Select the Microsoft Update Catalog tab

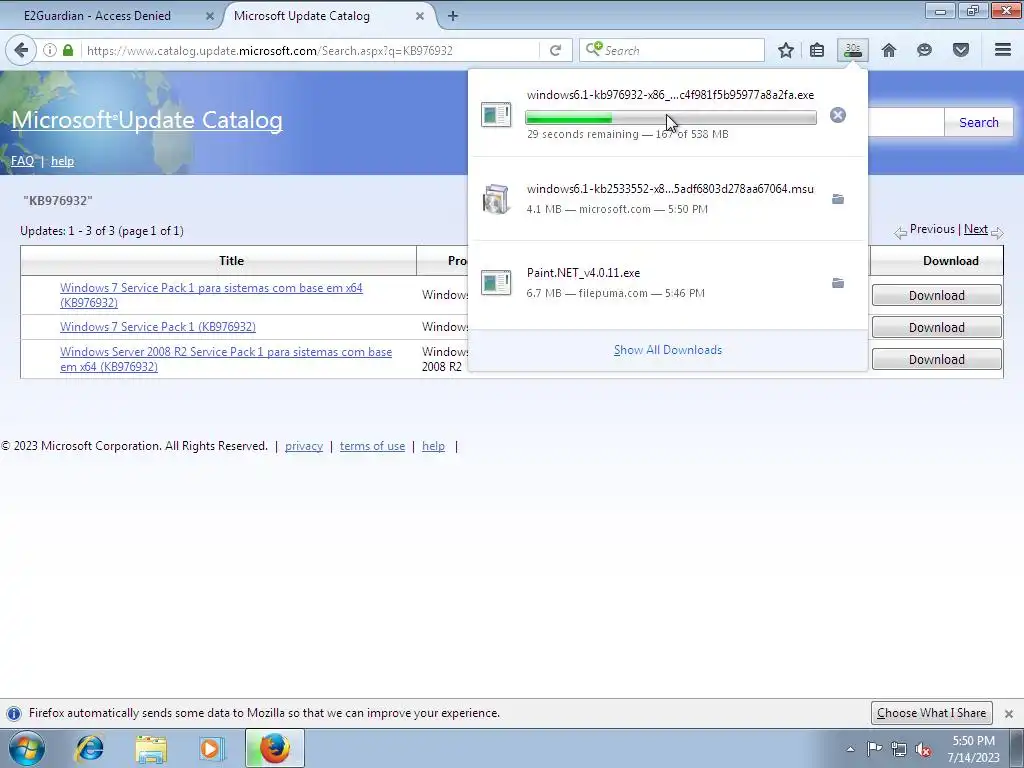tap(302, 16)
